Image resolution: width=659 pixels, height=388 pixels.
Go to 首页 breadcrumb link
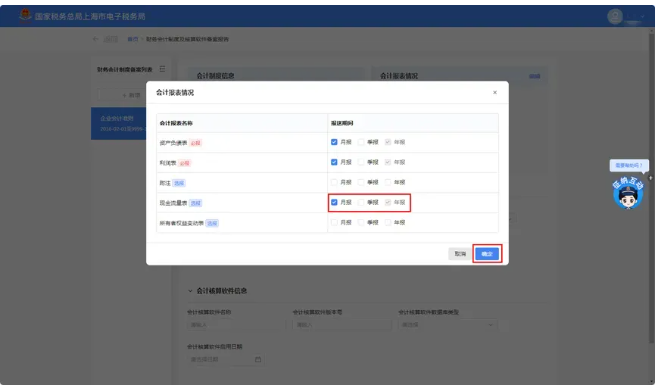tap(133, 39)
